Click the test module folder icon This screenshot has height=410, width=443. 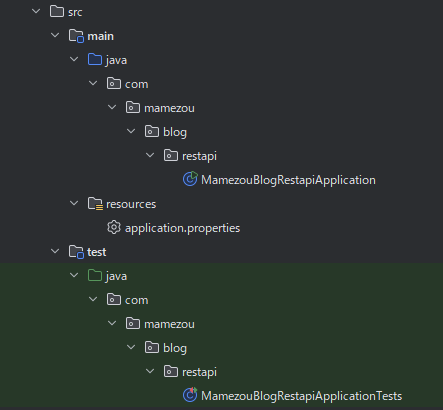coord(76,252)
